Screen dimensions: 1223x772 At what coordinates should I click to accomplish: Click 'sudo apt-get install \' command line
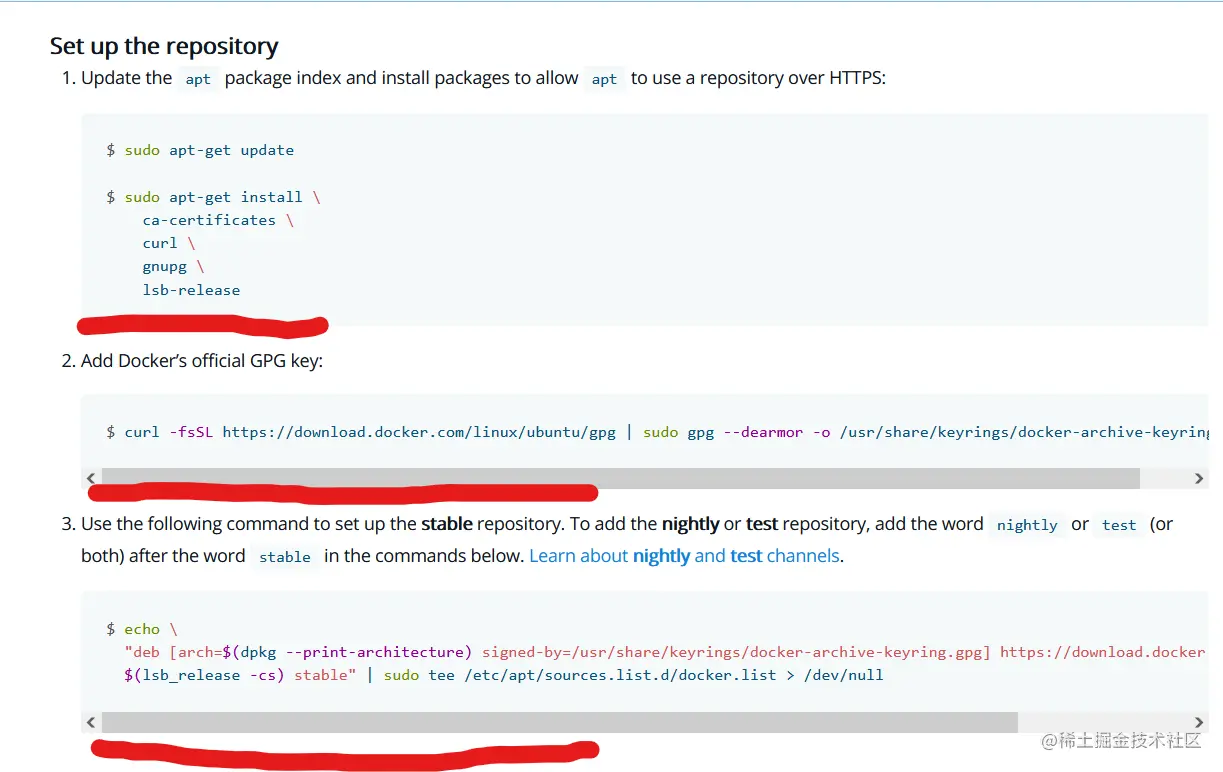point(213,197)
